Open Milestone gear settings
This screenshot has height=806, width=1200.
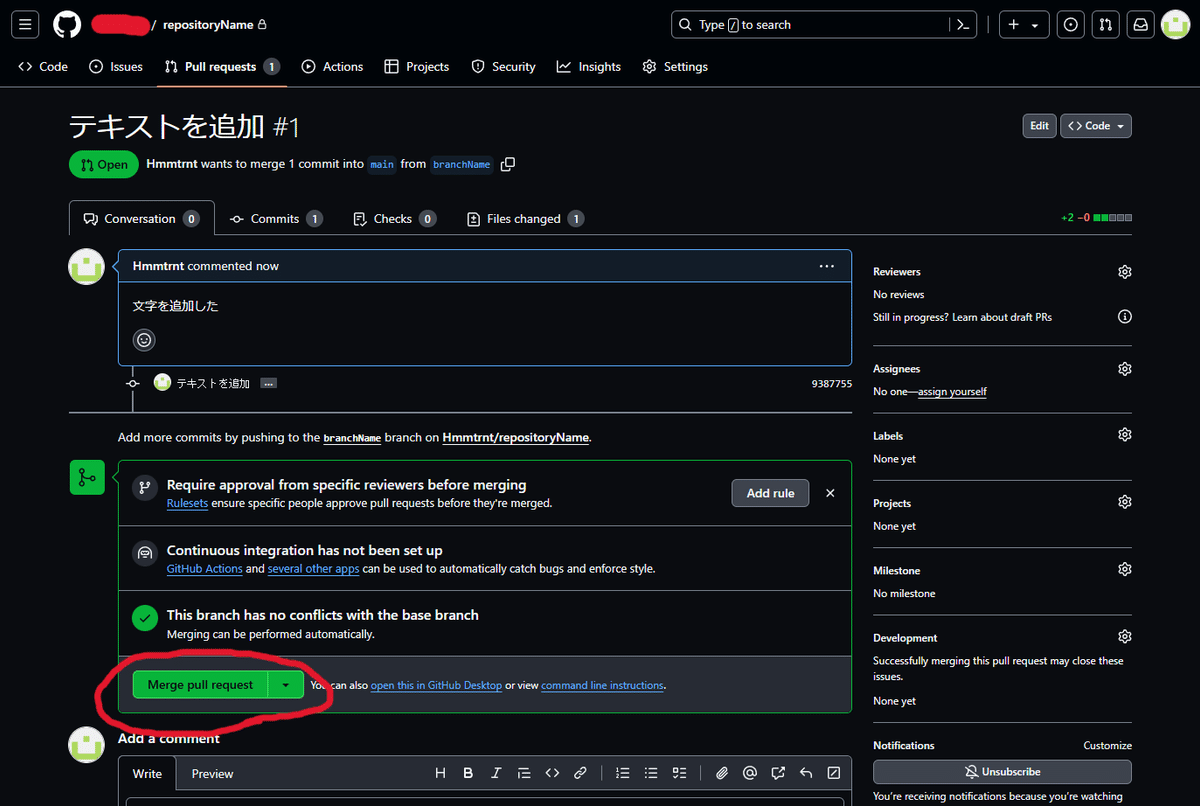tap(1124, 569)
